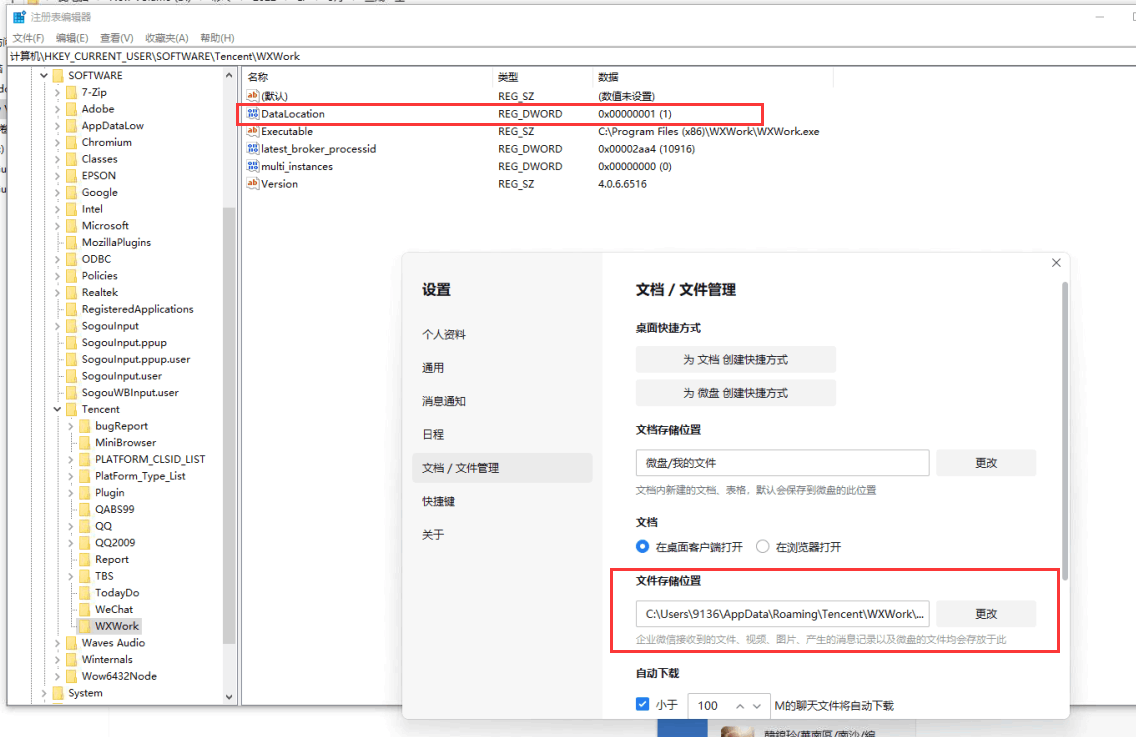Select the 在浏览器打开 radio button
The width and height of the screenshot is (1136, 737).
pyautogui.click(x=764, y=546)
